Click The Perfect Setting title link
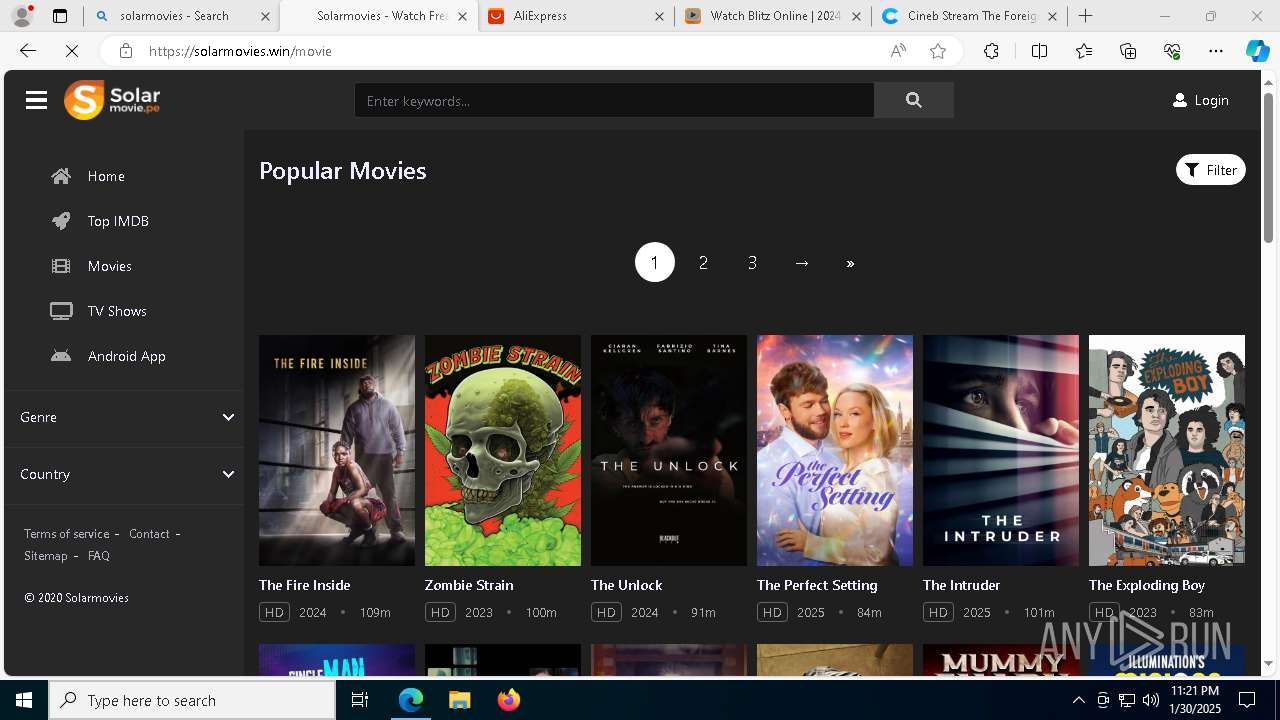Viewport: 1280px width, 720px height. (x=817, y=585)
